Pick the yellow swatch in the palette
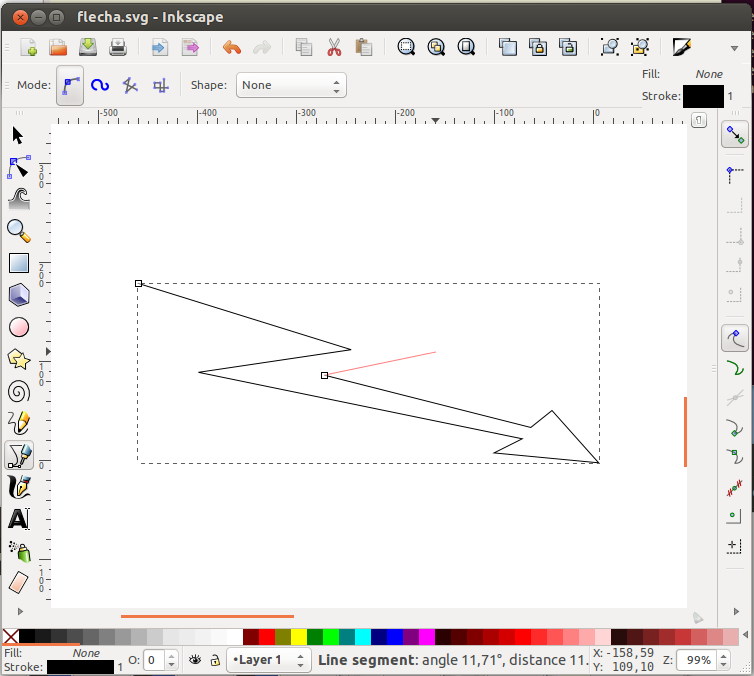This screenshot has height=676, width=754. click(x=299, y=637)
